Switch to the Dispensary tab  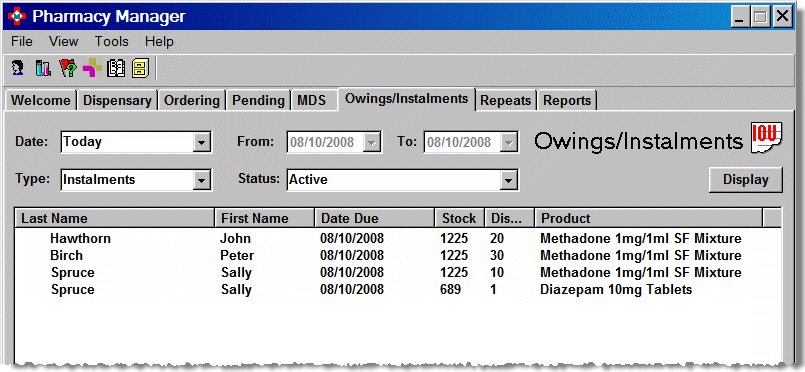117,100
